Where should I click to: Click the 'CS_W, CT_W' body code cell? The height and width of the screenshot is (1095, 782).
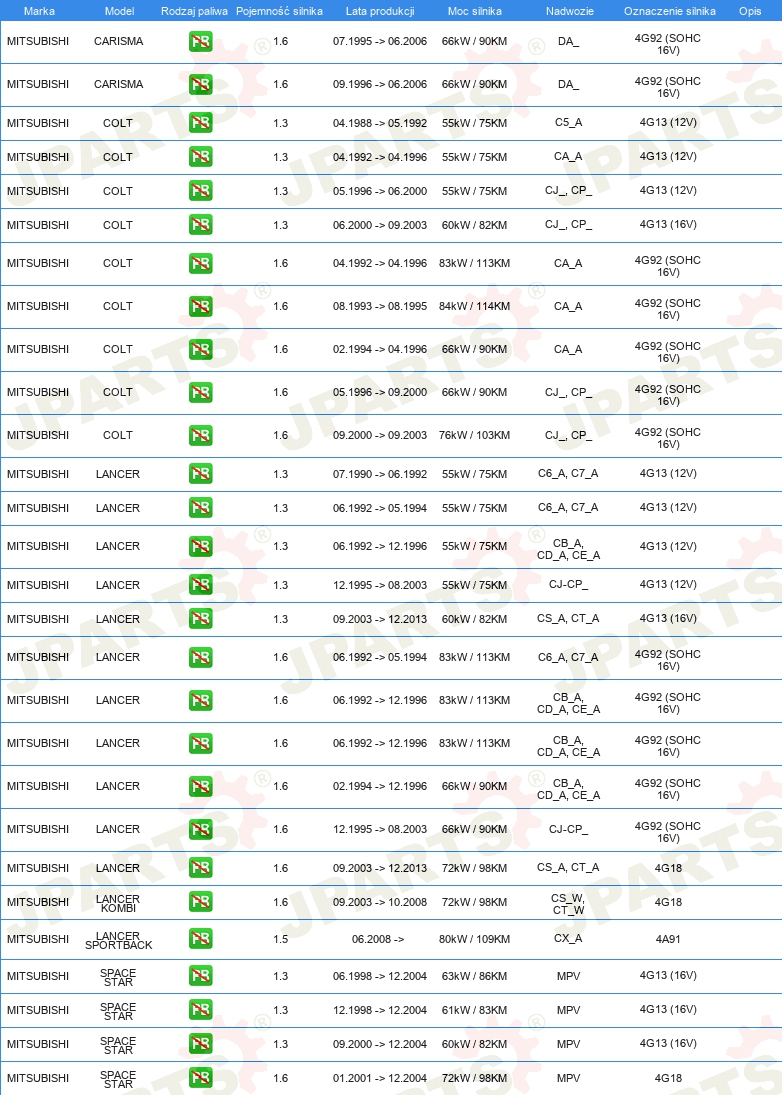tap(568, 904)
